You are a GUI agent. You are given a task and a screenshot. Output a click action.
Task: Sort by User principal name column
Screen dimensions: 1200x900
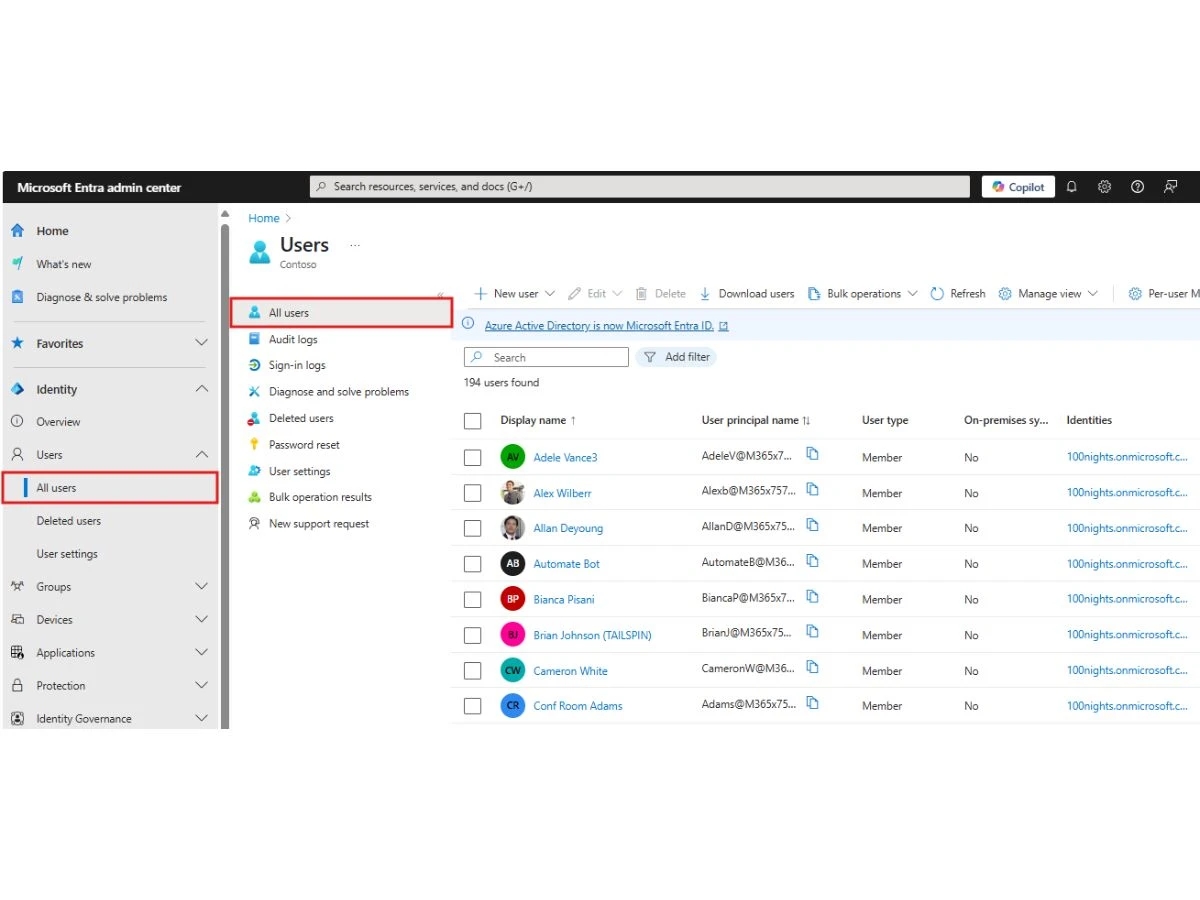click(756, 420)
